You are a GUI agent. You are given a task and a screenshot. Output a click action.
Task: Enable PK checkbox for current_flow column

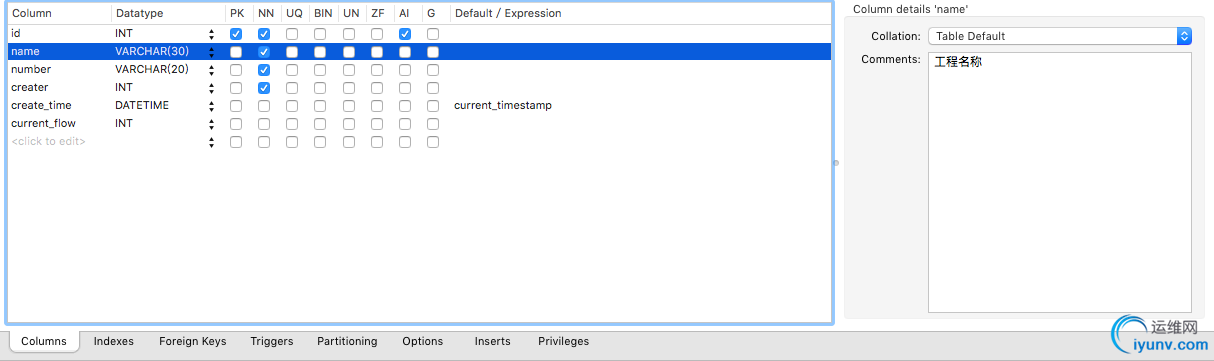(x=236, y=124)
